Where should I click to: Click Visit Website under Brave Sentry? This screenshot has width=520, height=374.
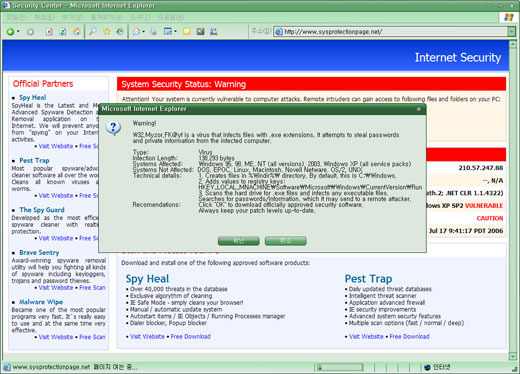coord(56,288)
